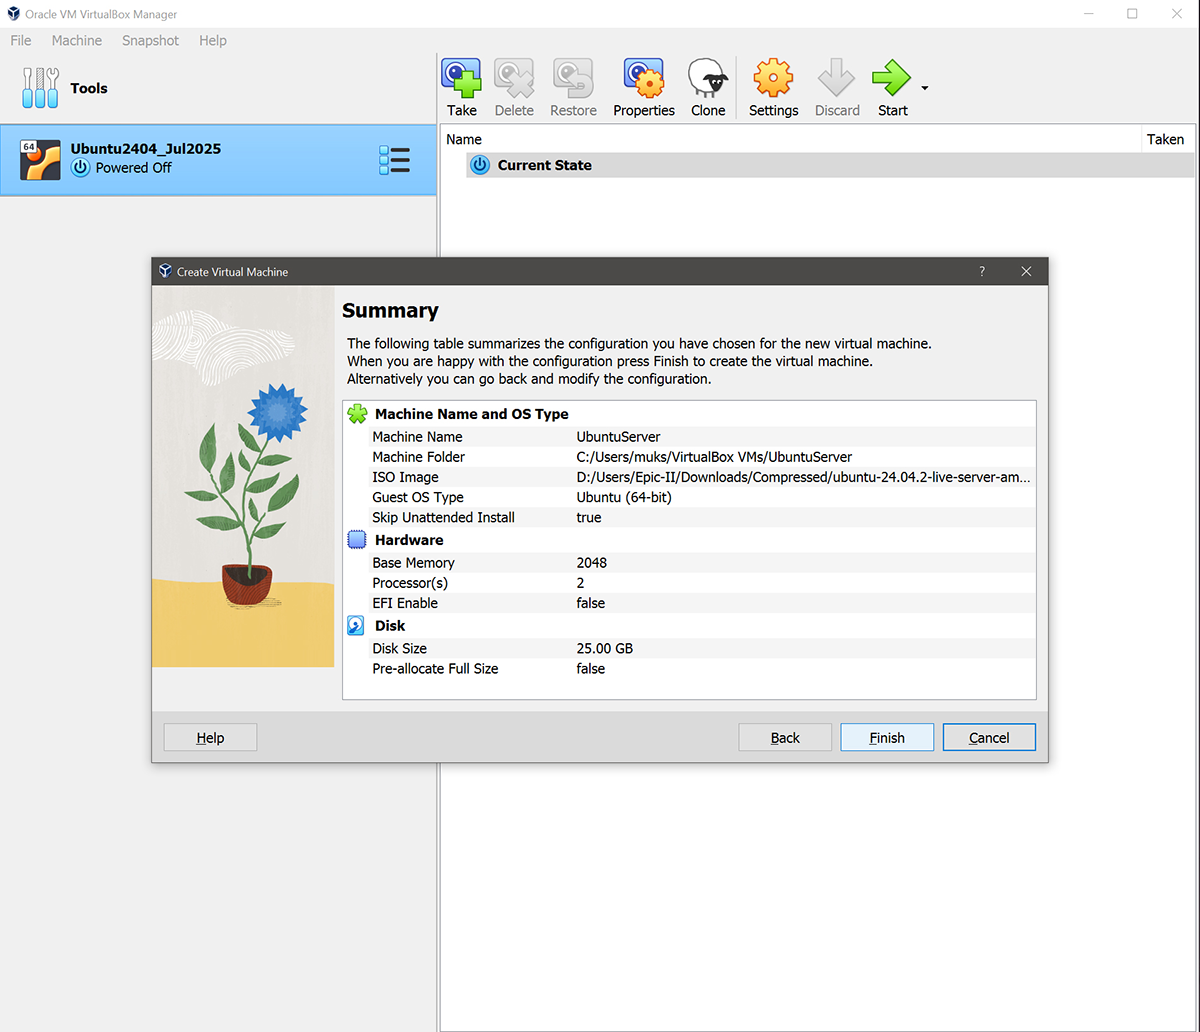Viewport: 1200px width, 1032px height.
Task: Click the Disk Size value 25.00 GB
Action: pyautogui.click(x=605, y=648)
